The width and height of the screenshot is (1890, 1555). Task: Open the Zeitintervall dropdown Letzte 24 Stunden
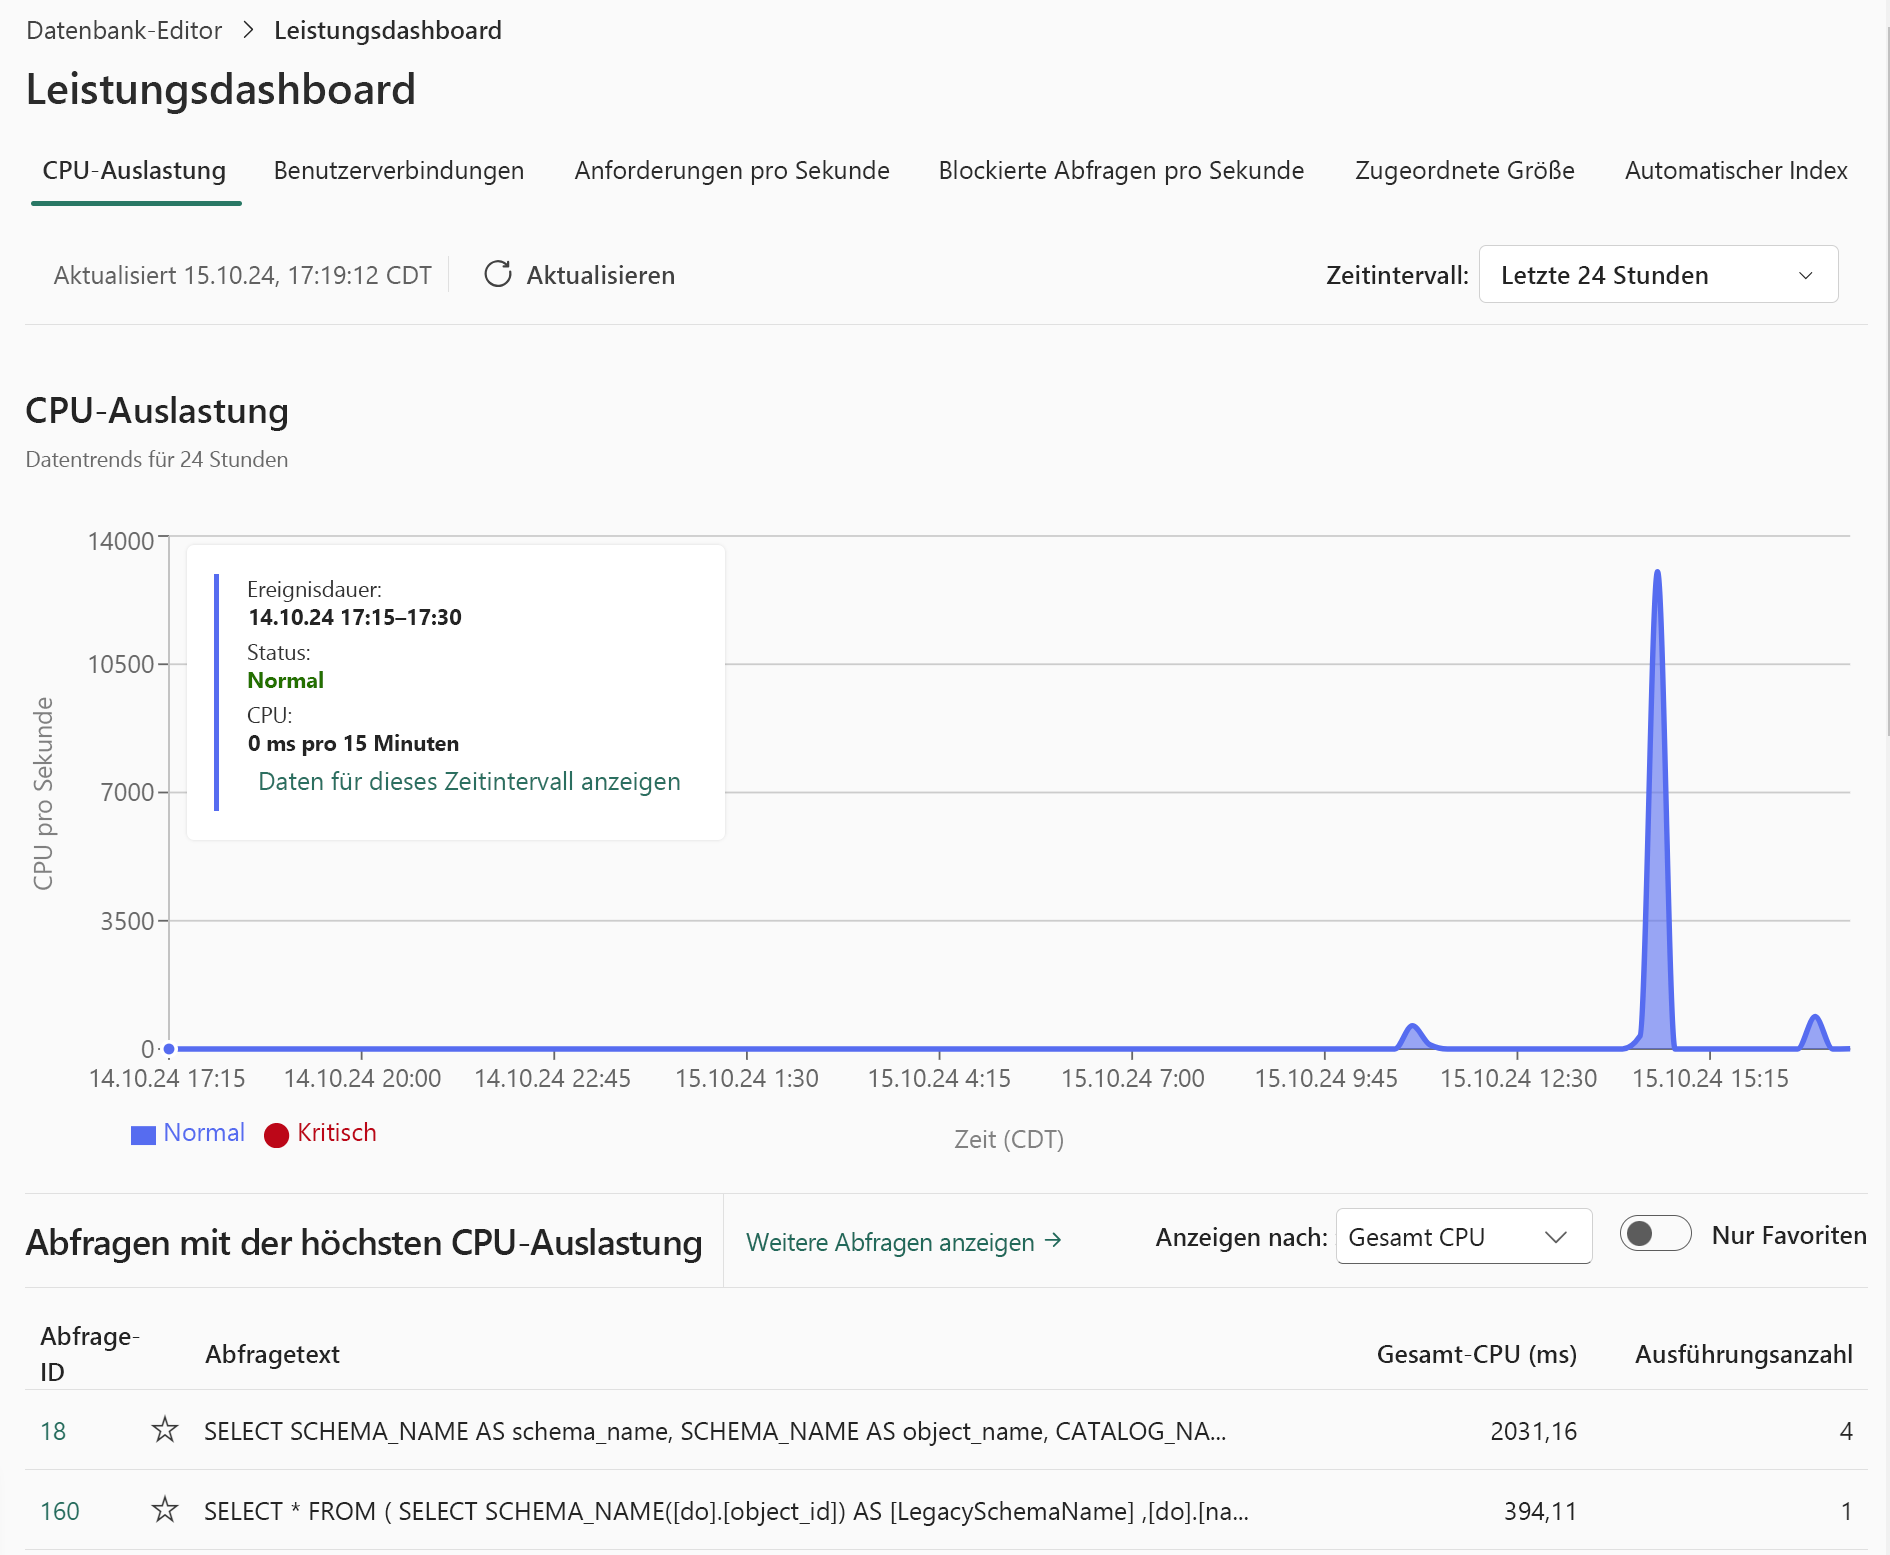tap(1658, 274)
